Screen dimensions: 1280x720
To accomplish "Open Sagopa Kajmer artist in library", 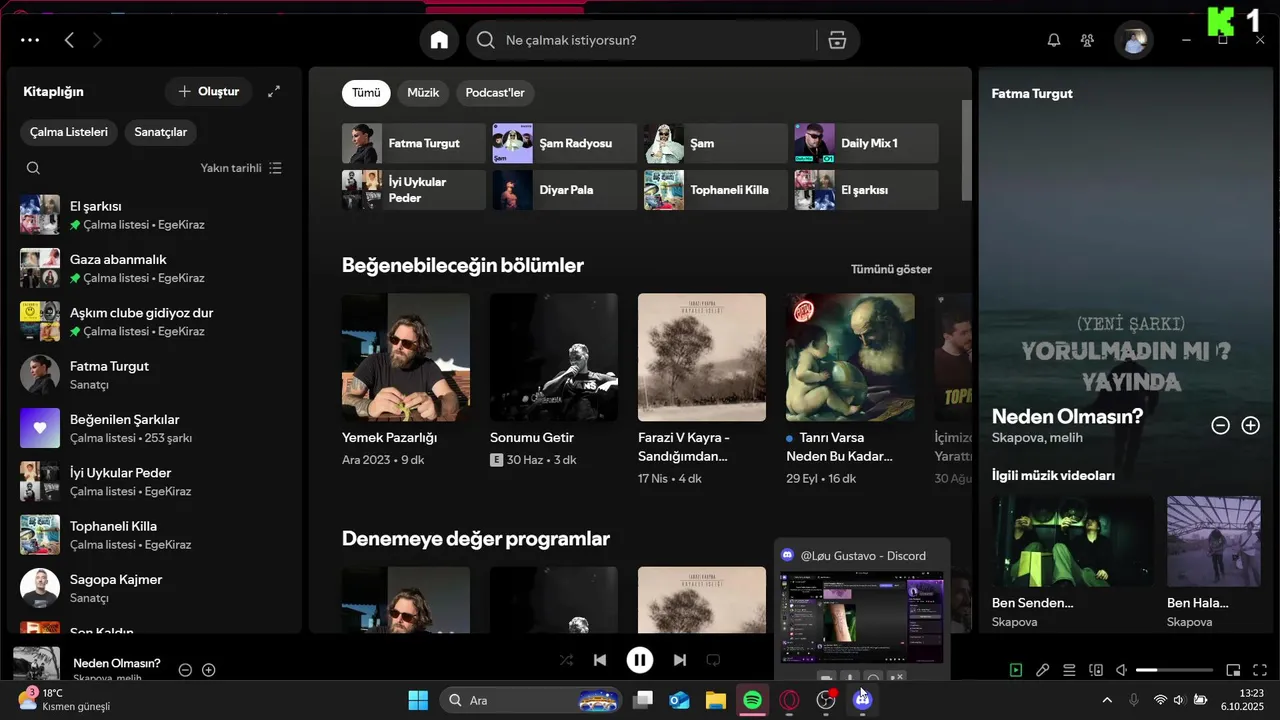I will pyautogui.click(x=155, y=588).
